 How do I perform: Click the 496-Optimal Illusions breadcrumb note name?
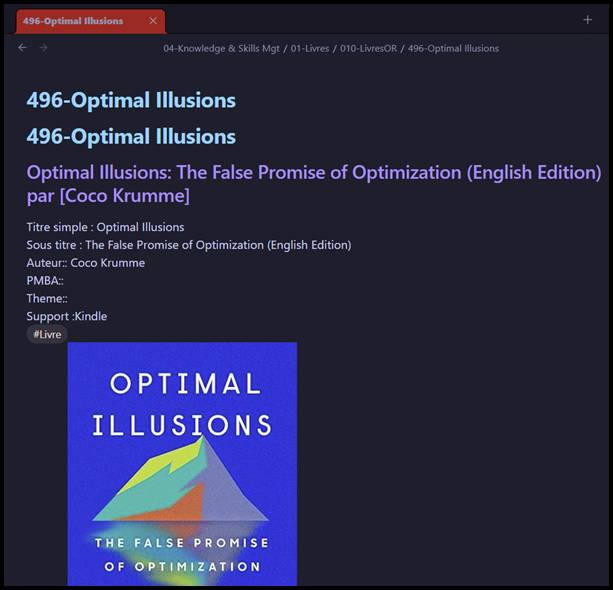pos(453,48)
